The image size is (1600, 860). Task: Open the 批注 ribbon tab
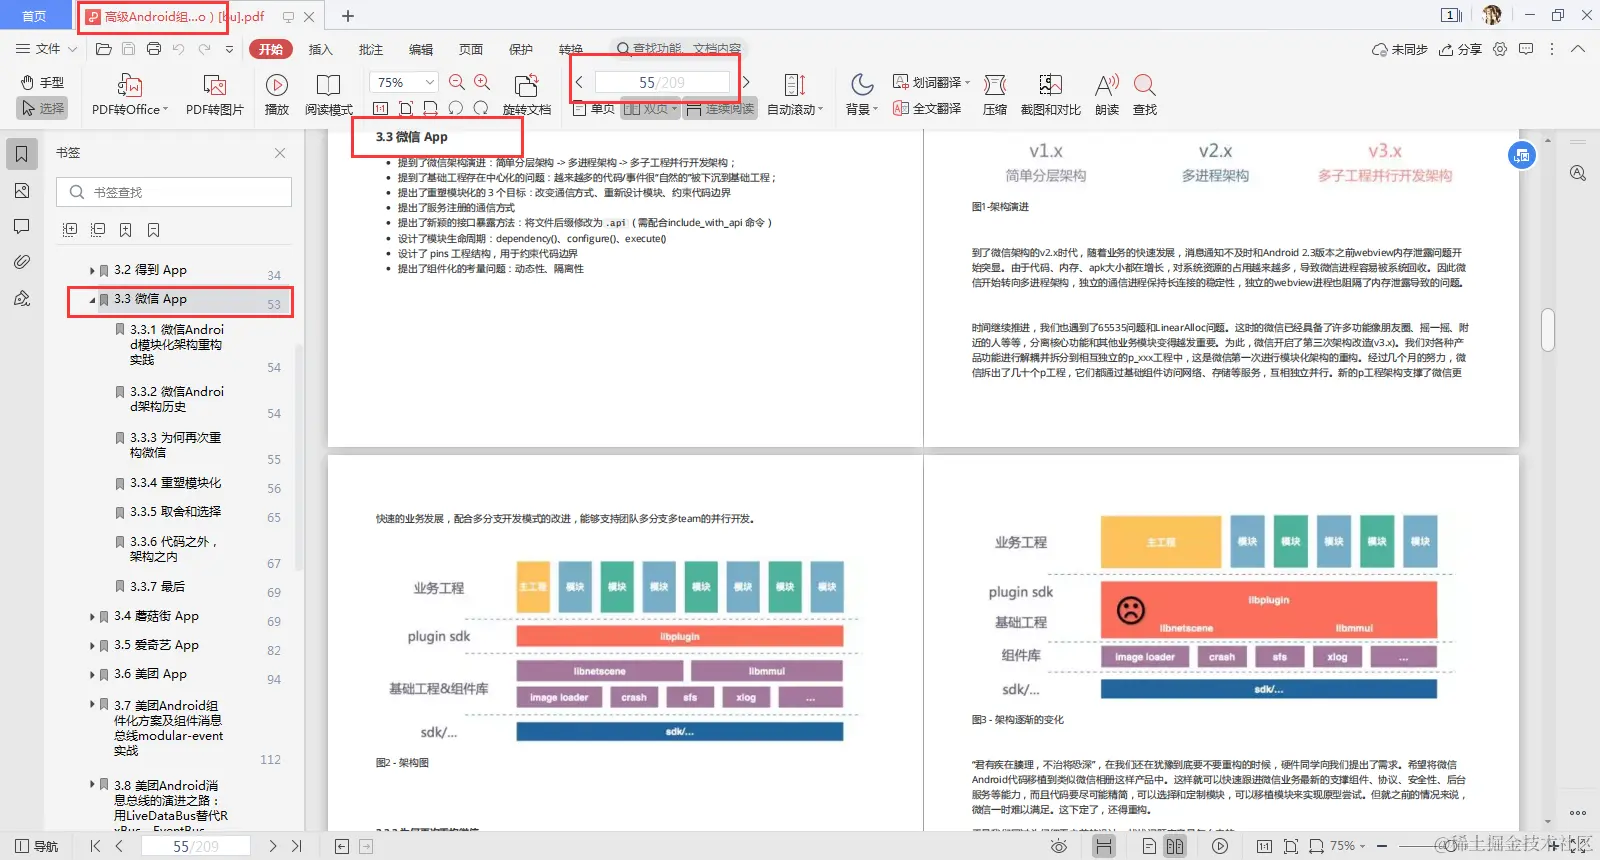tap(371, 49)
